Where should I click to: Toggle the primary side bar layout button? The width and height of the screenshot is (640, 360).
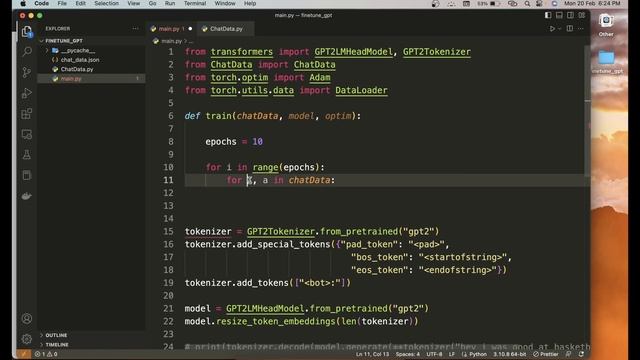tap(548, 15)
